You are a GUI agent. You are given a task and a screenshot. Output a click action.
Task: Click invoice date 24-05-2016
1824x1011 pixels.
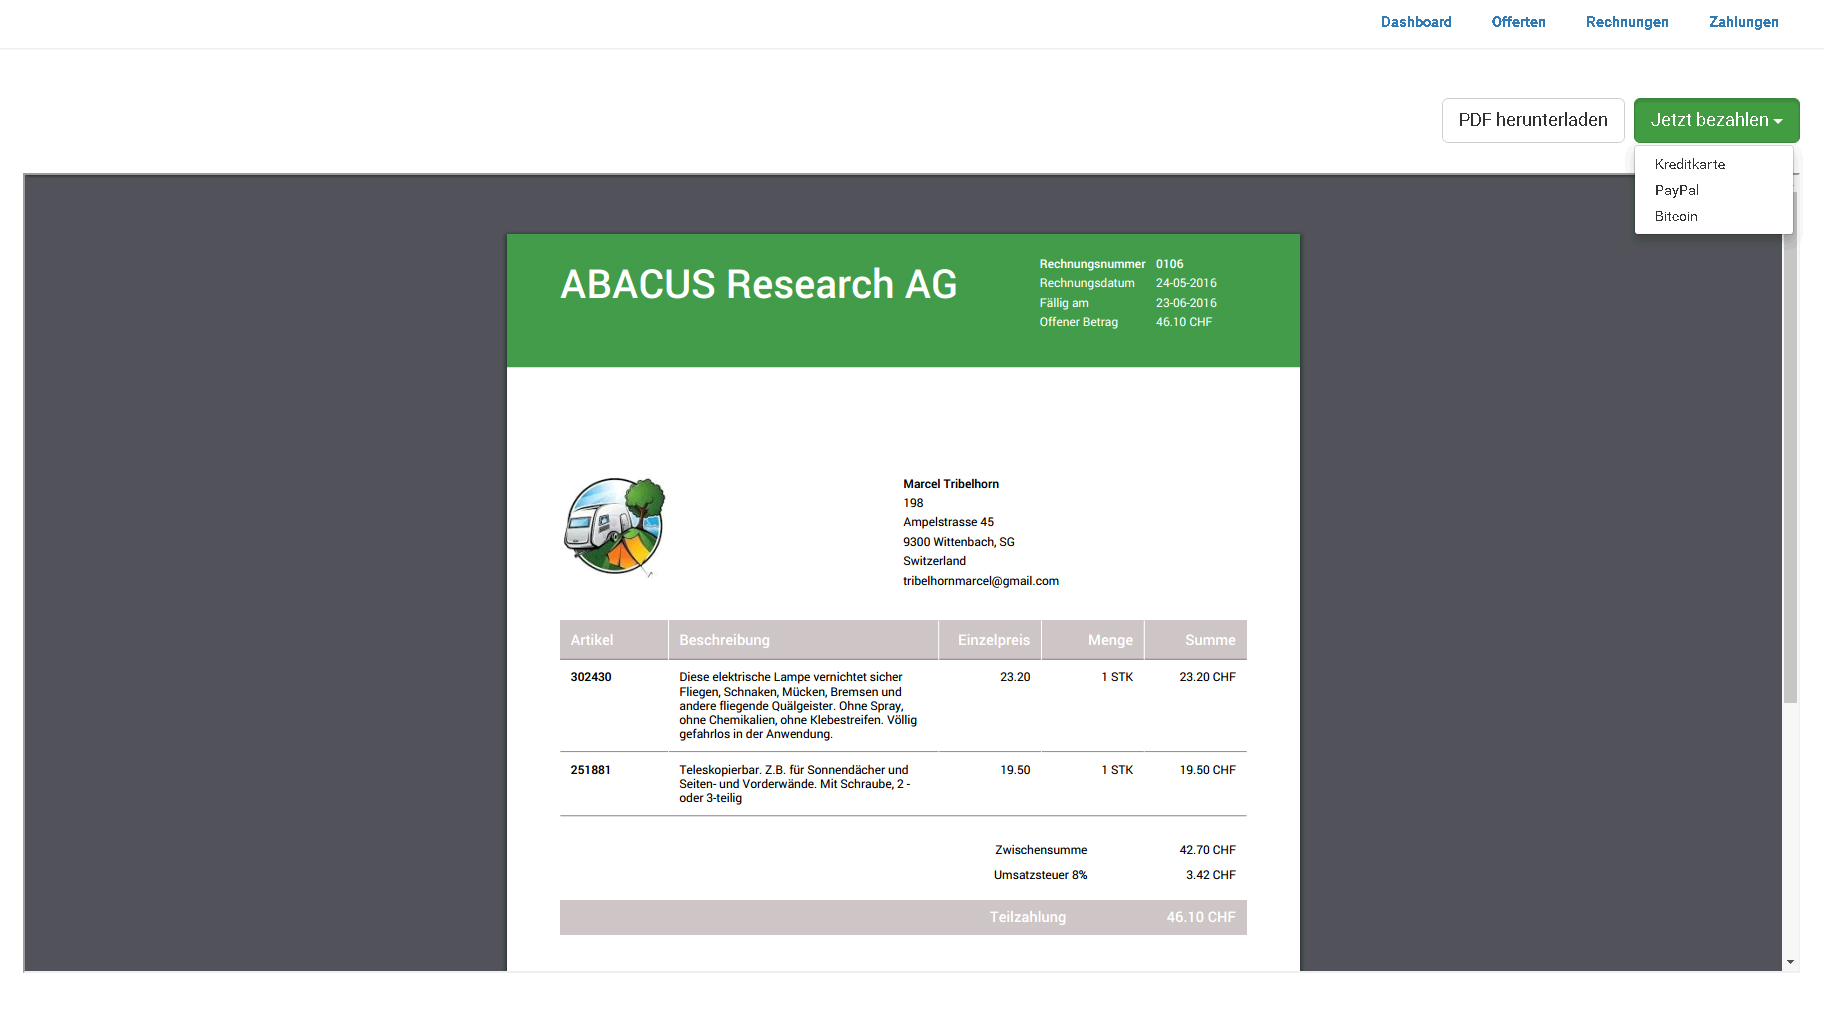point(1186,283)
